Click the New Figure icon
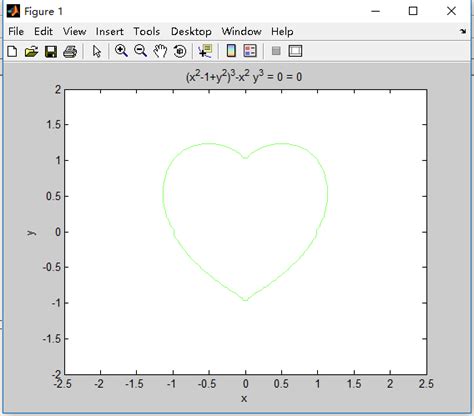The image size is (474, 416). pyautogui.click(x=12, y=51)
